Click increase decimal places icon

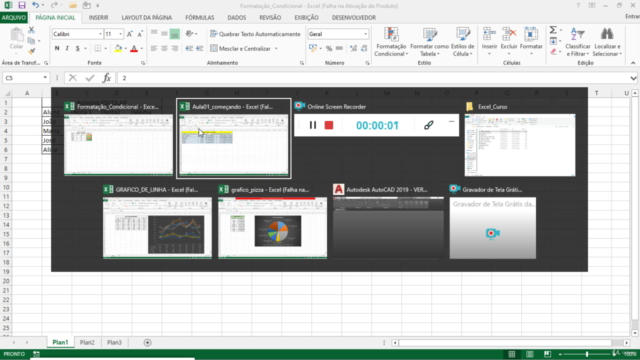(x=353, y=48)
